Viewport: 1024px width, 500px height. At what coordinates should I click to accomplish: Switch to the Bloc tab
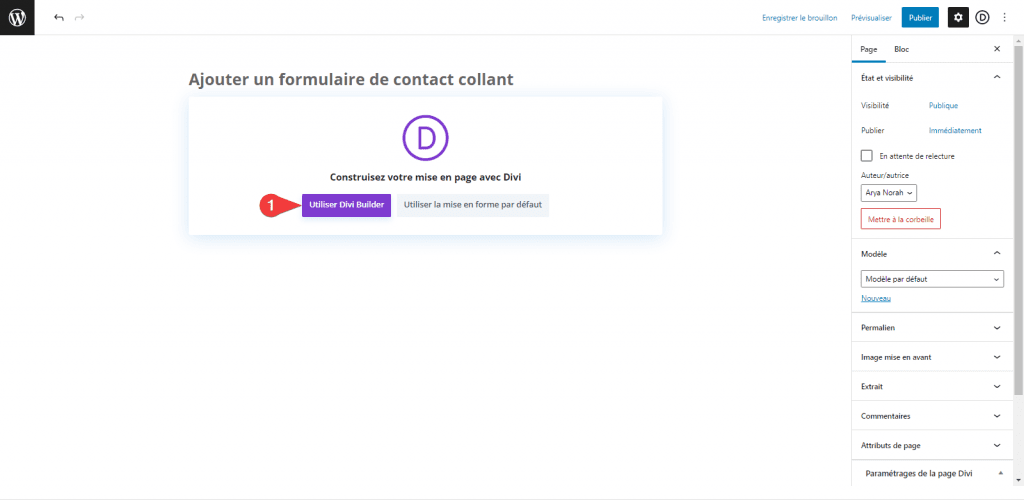point(901,49)
